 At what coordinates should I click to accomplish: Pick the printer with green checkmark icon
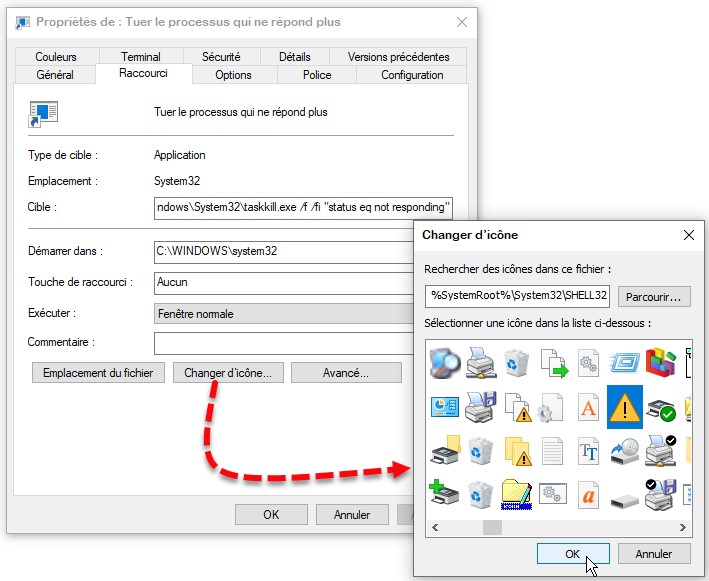[659, 407]
